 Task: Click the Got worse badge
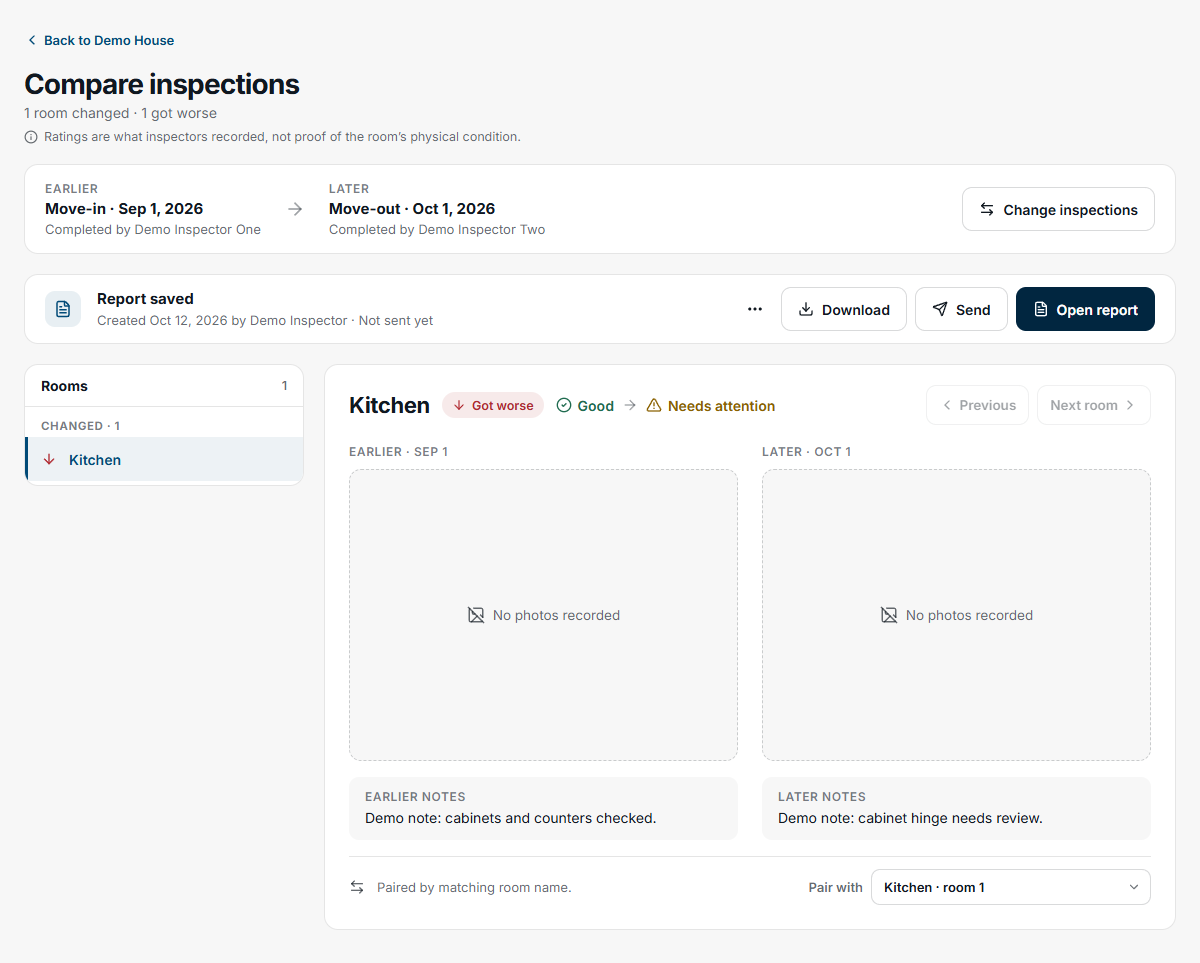pos(493,405)
